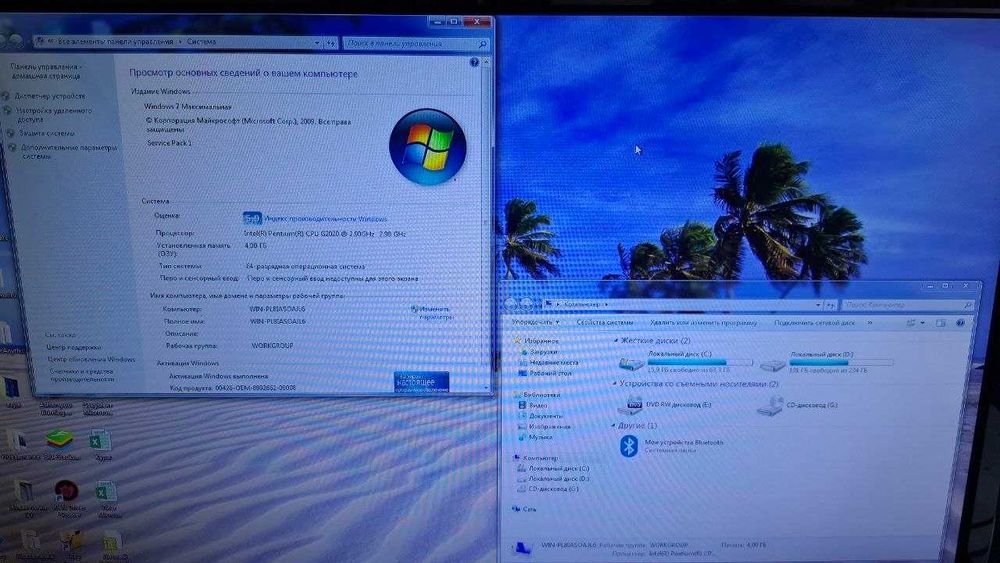The image size is (1000, 563).
Task: Click Windows Experience Index score badge
Action: (252, 219)
